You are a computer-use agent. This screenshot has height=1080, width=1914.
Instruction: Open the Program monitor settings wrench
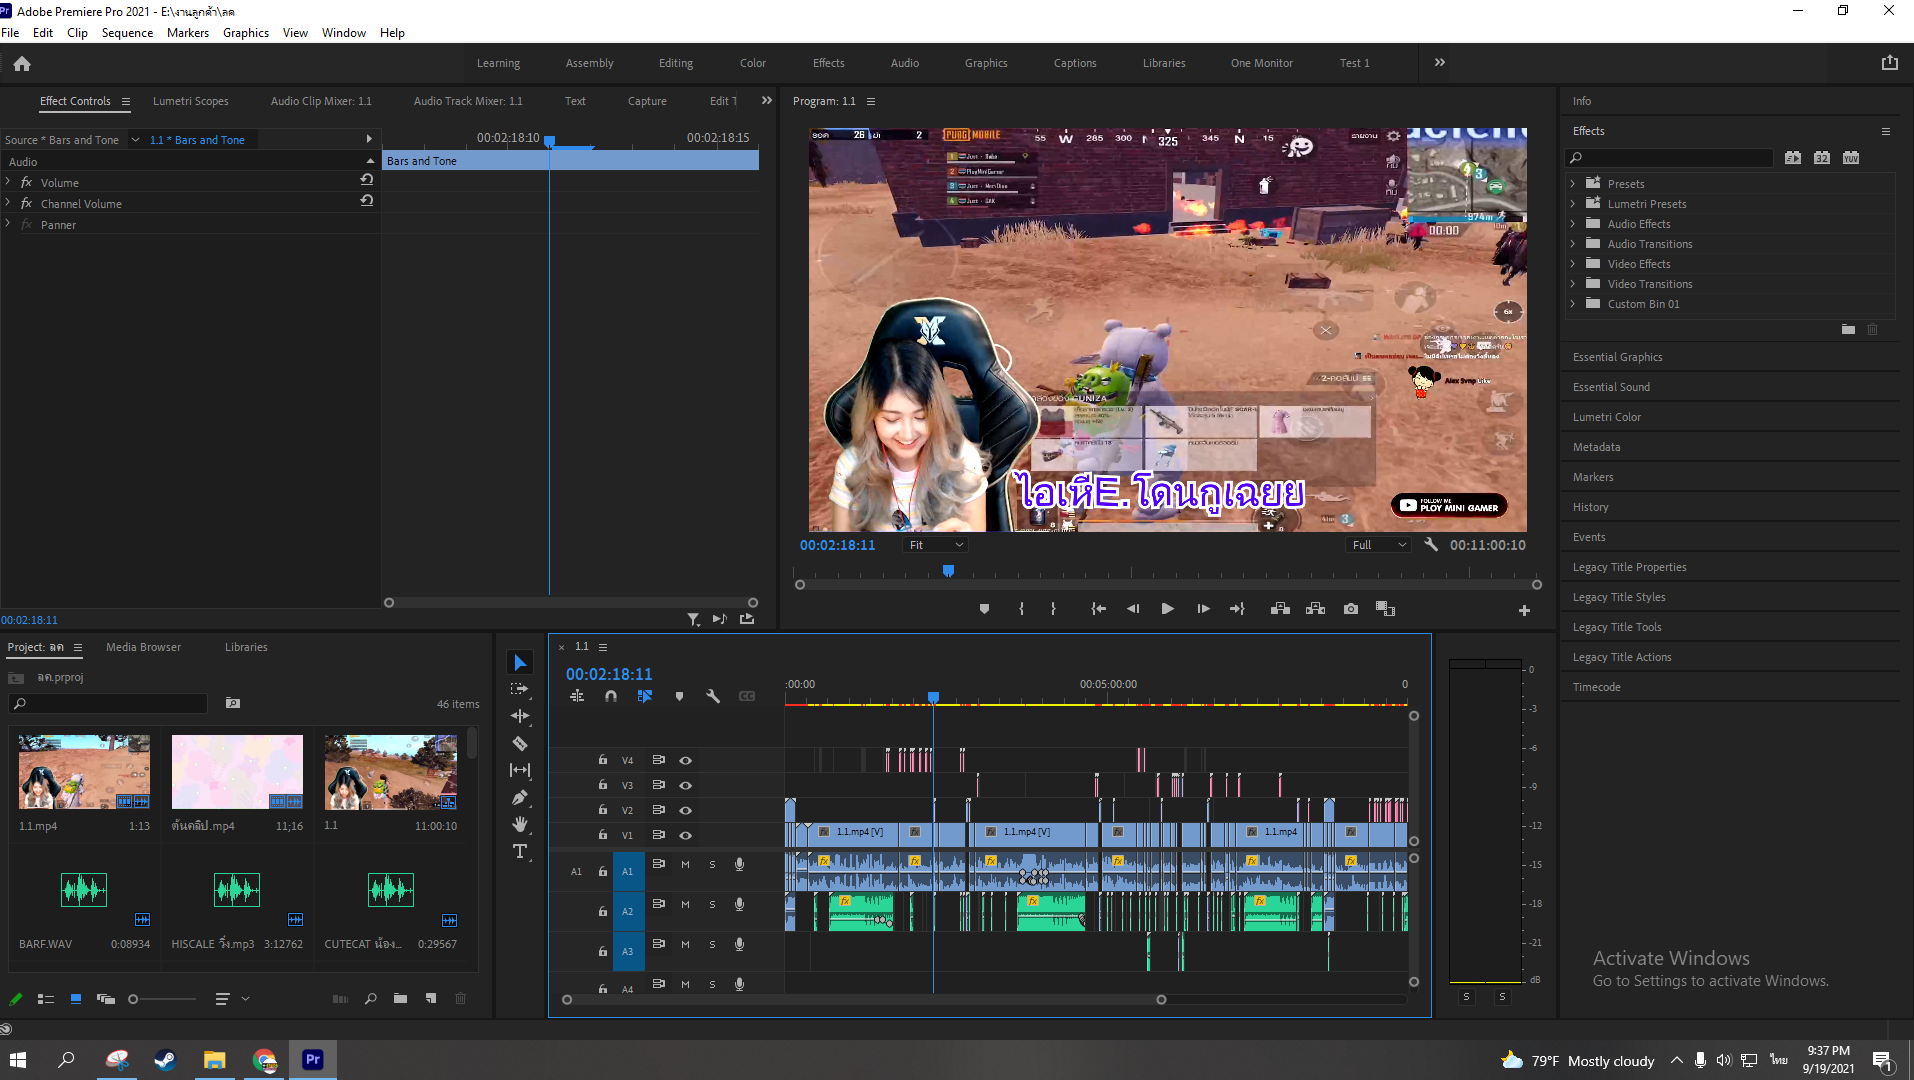[1431, 545]
